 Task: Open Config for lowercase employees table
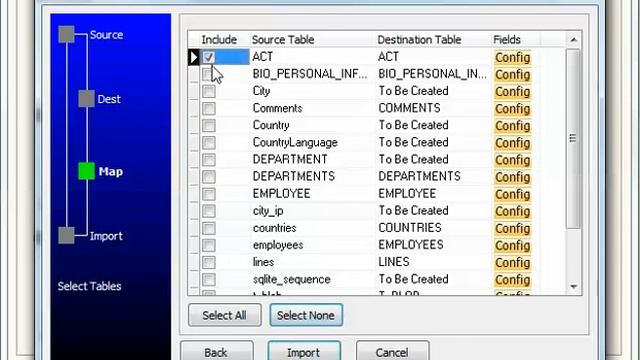[513, 246]
